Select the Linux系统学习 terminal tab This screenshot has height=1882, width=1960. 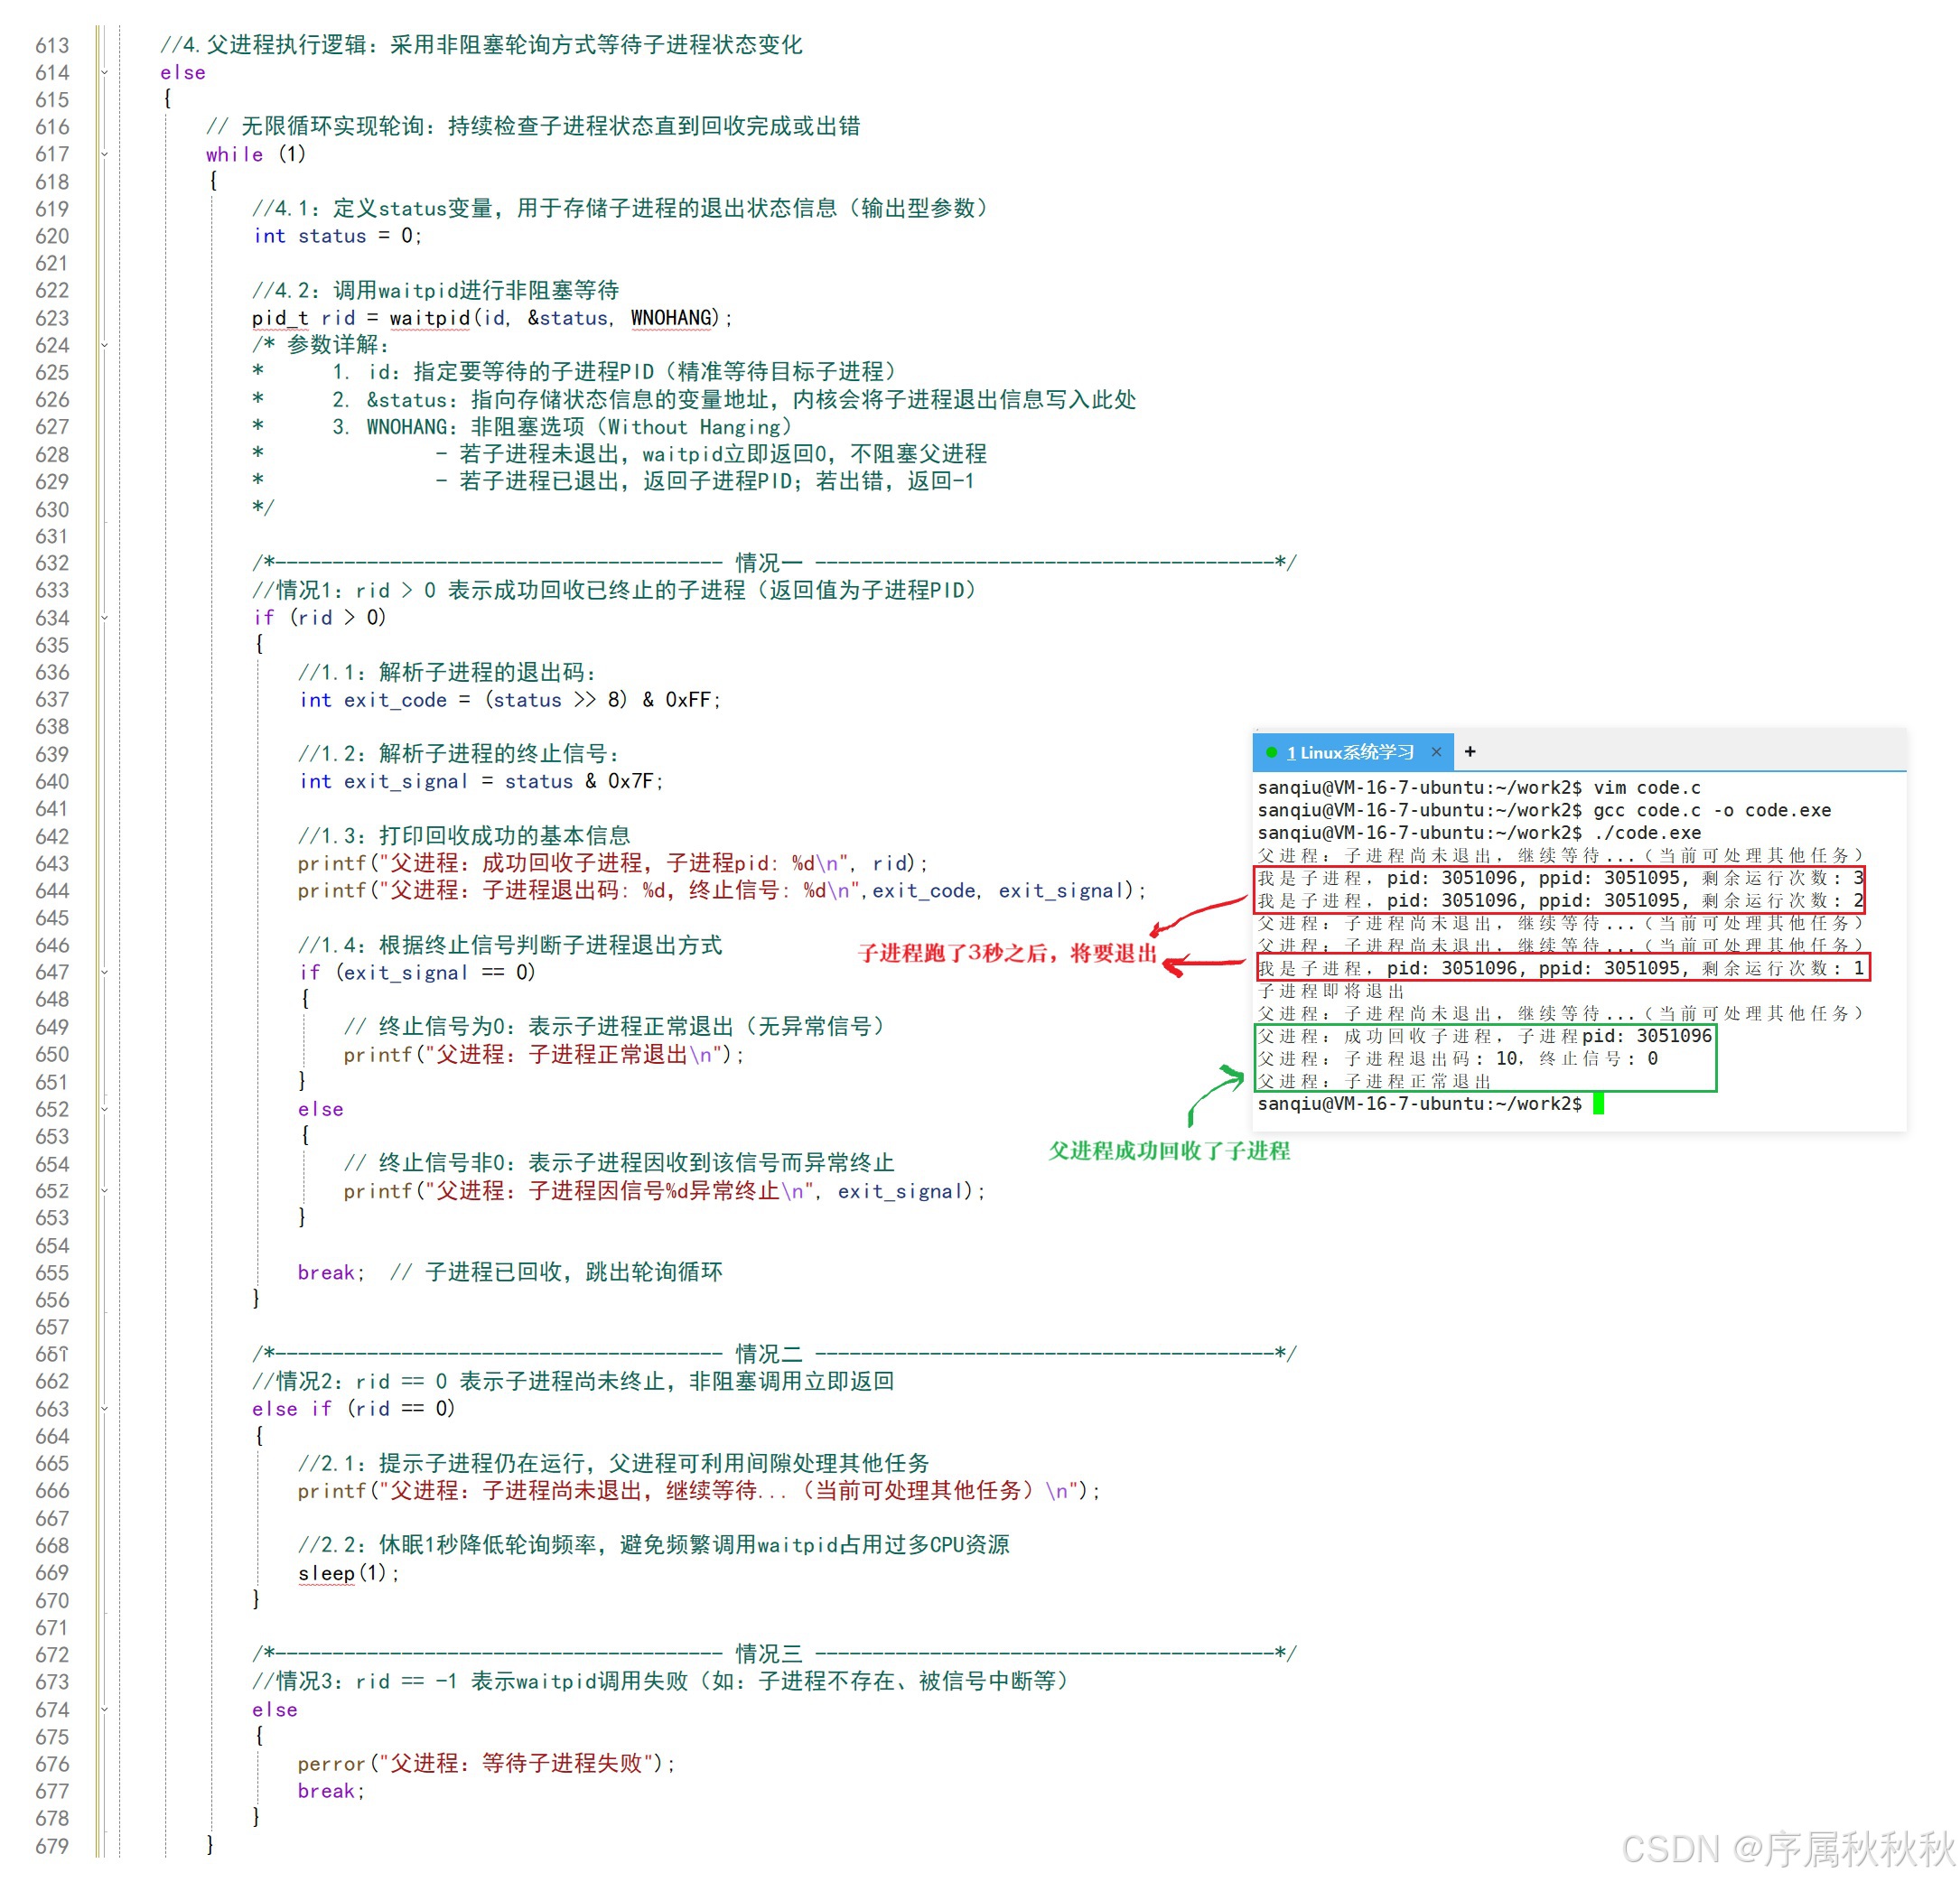point(1350,752)
